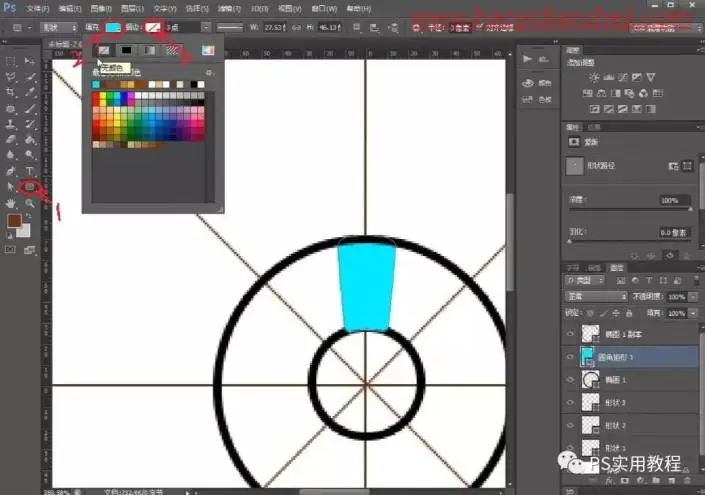Open the 形状 tool mode dropdown
Screen dimensions: 705x495
(x=59, y=28)
